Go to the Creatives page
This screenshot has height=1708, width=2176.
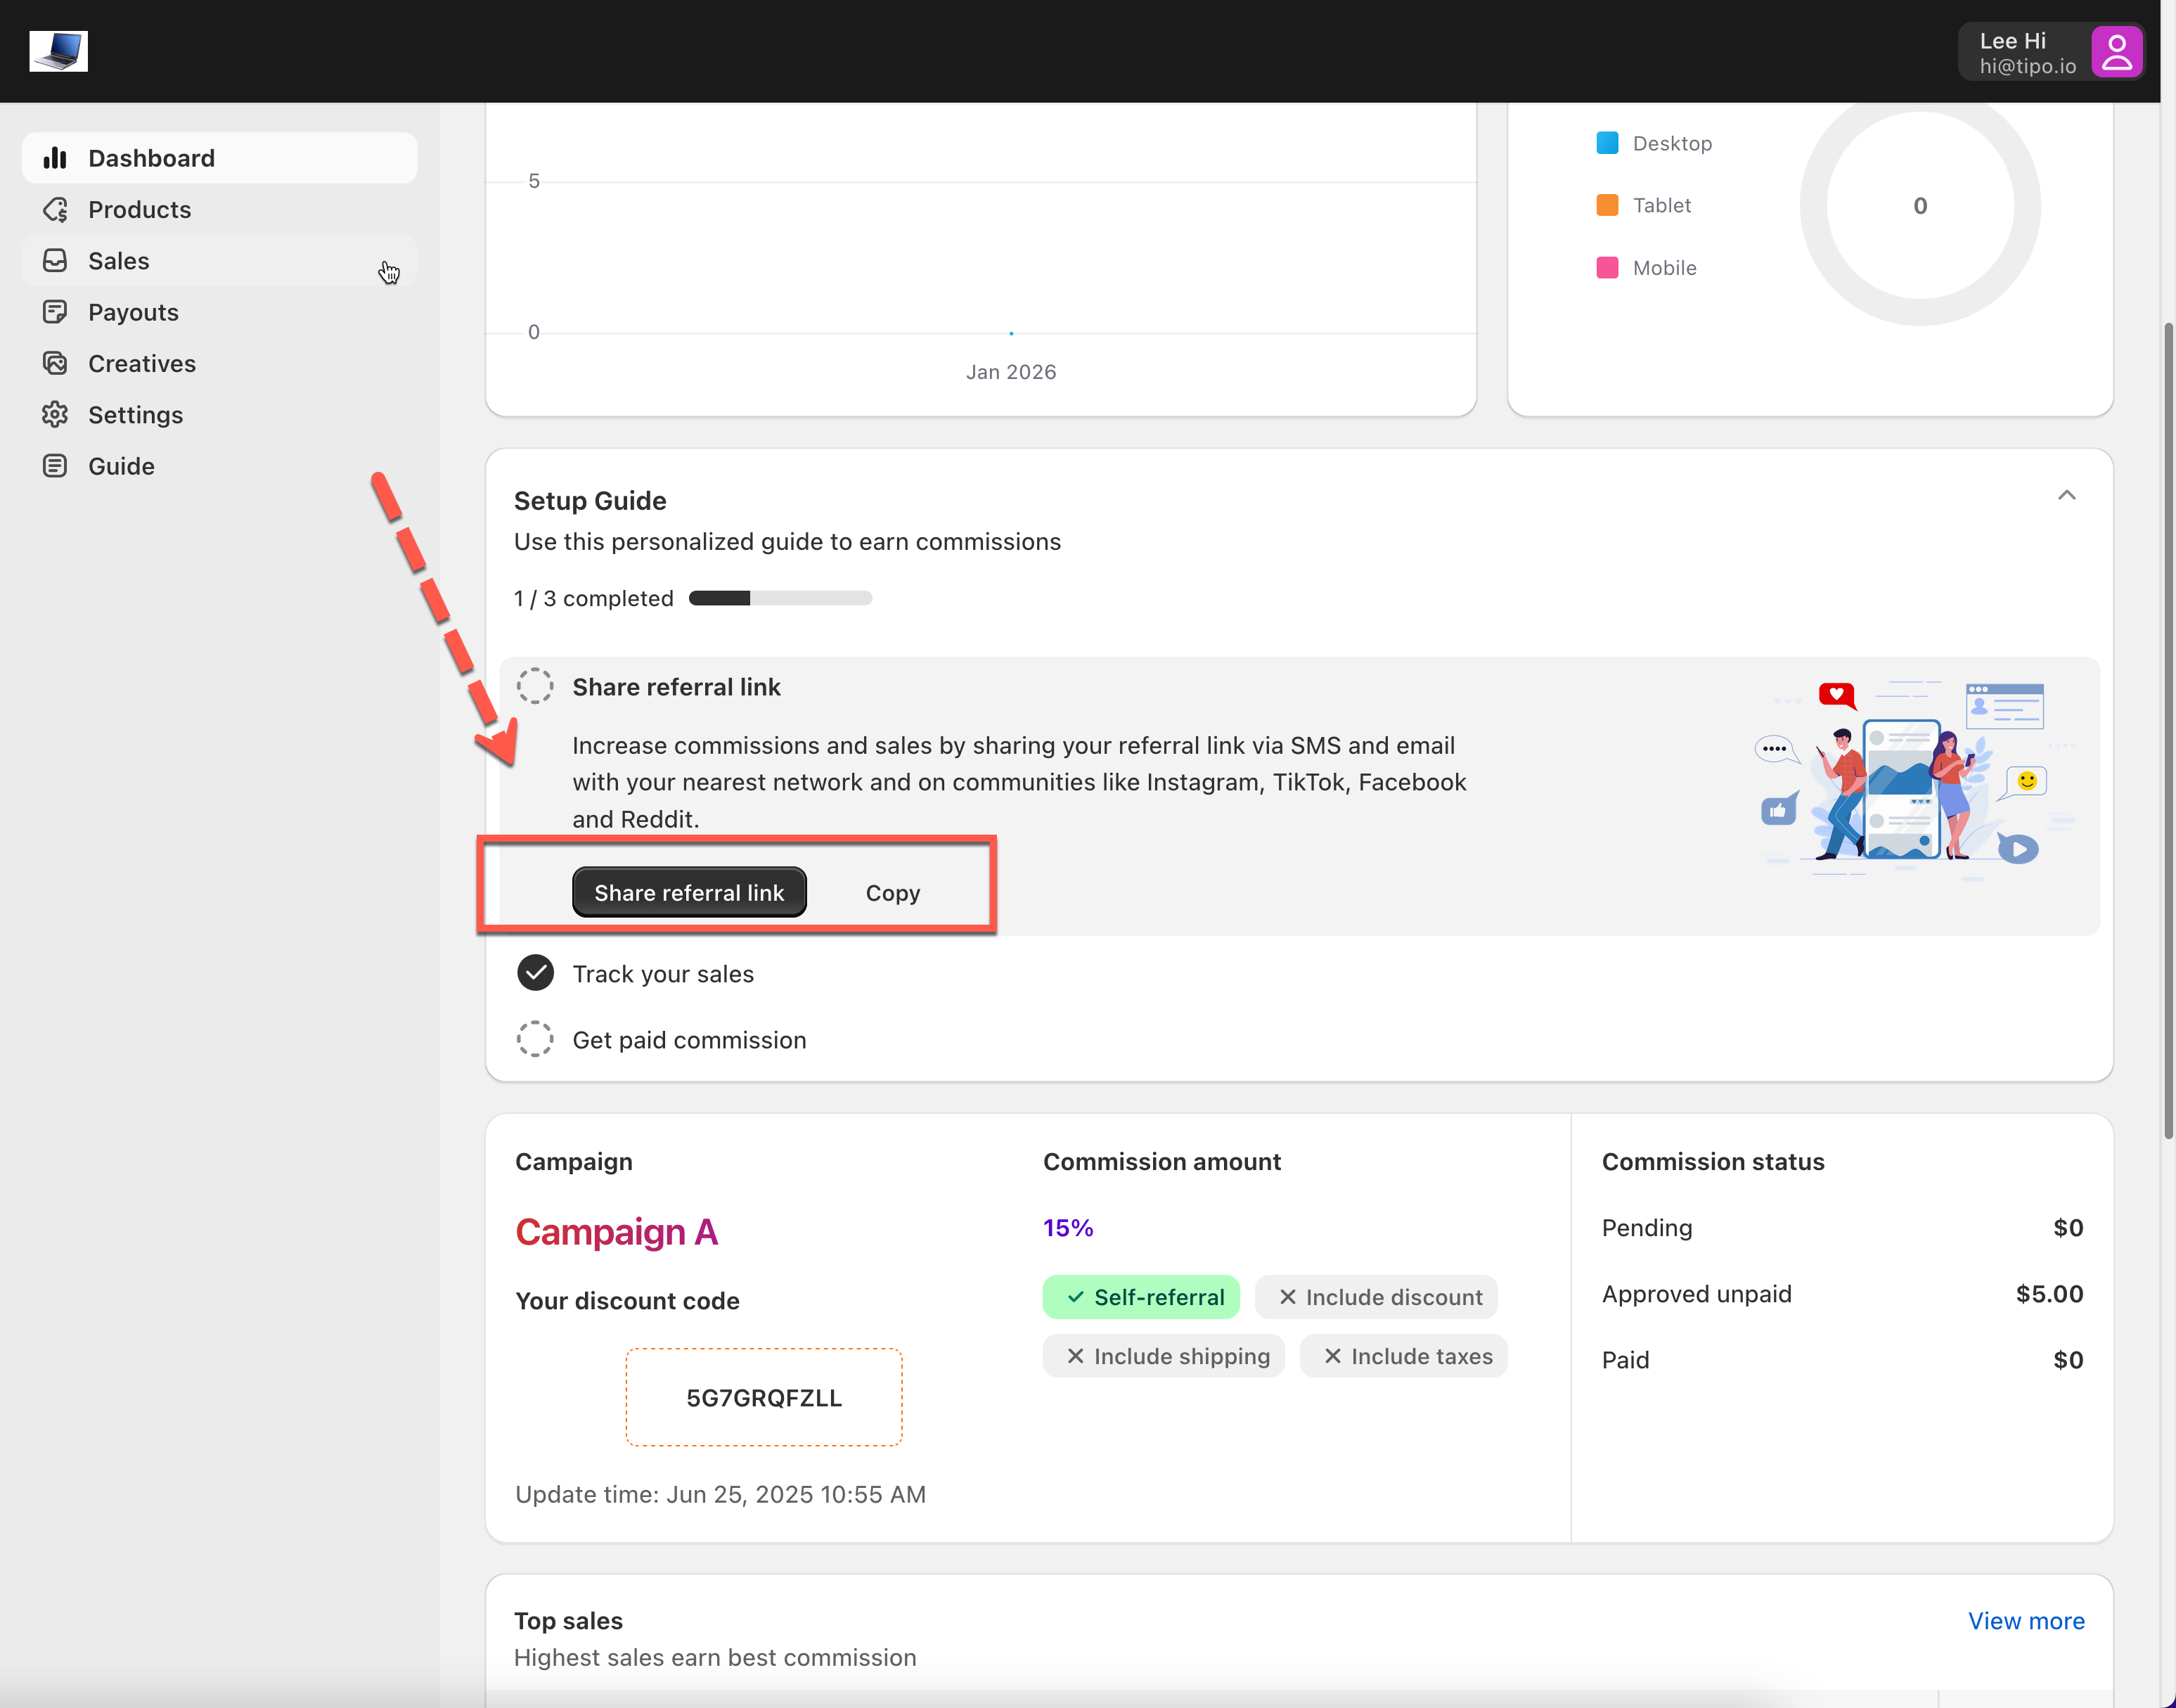point(142,363)
